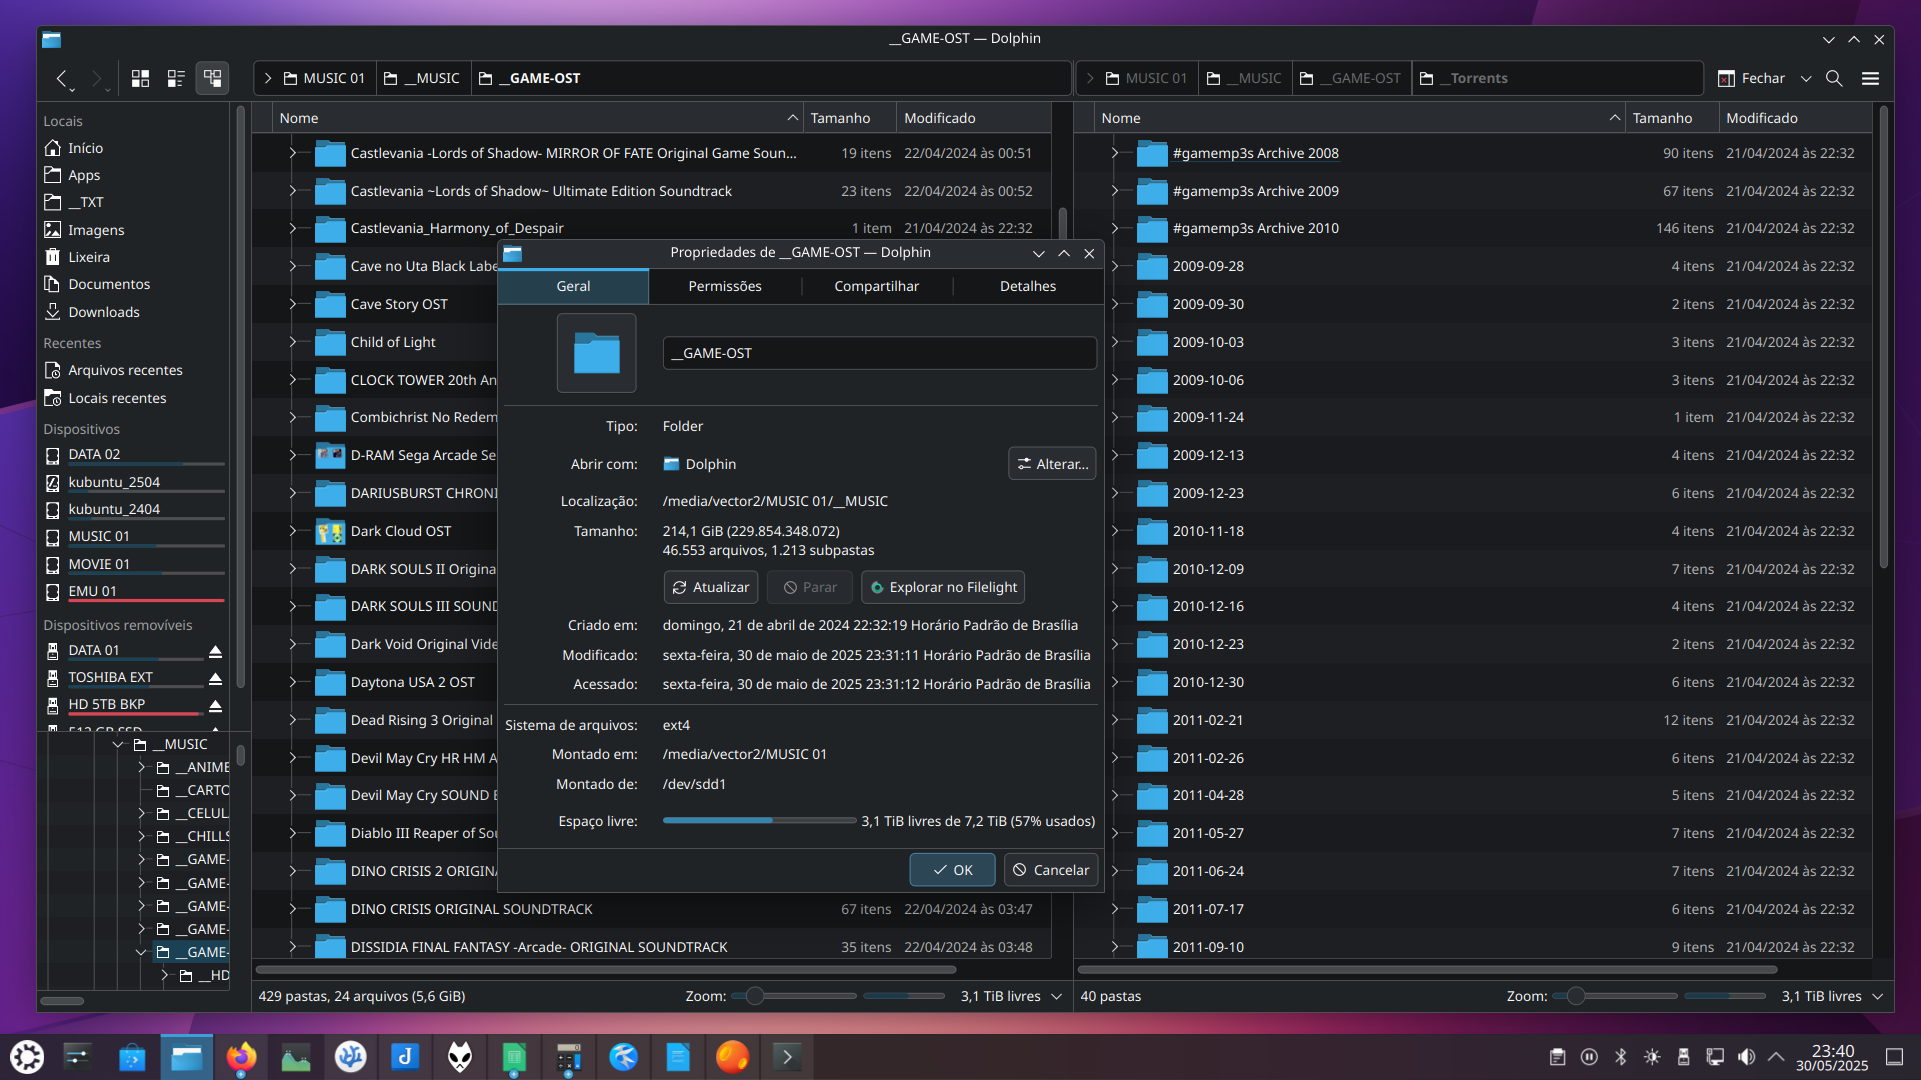
Task: Open the search magnifier in toolbar
Action: [1834, 78]
